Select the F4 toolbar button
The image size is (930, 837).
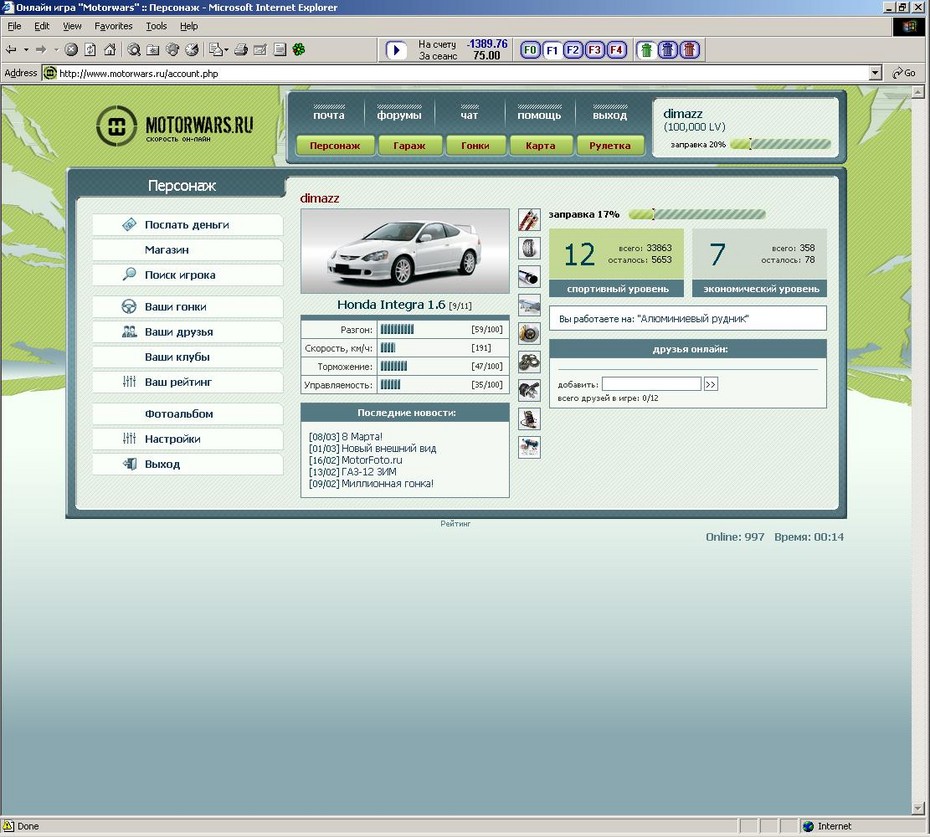coord(616,50)
